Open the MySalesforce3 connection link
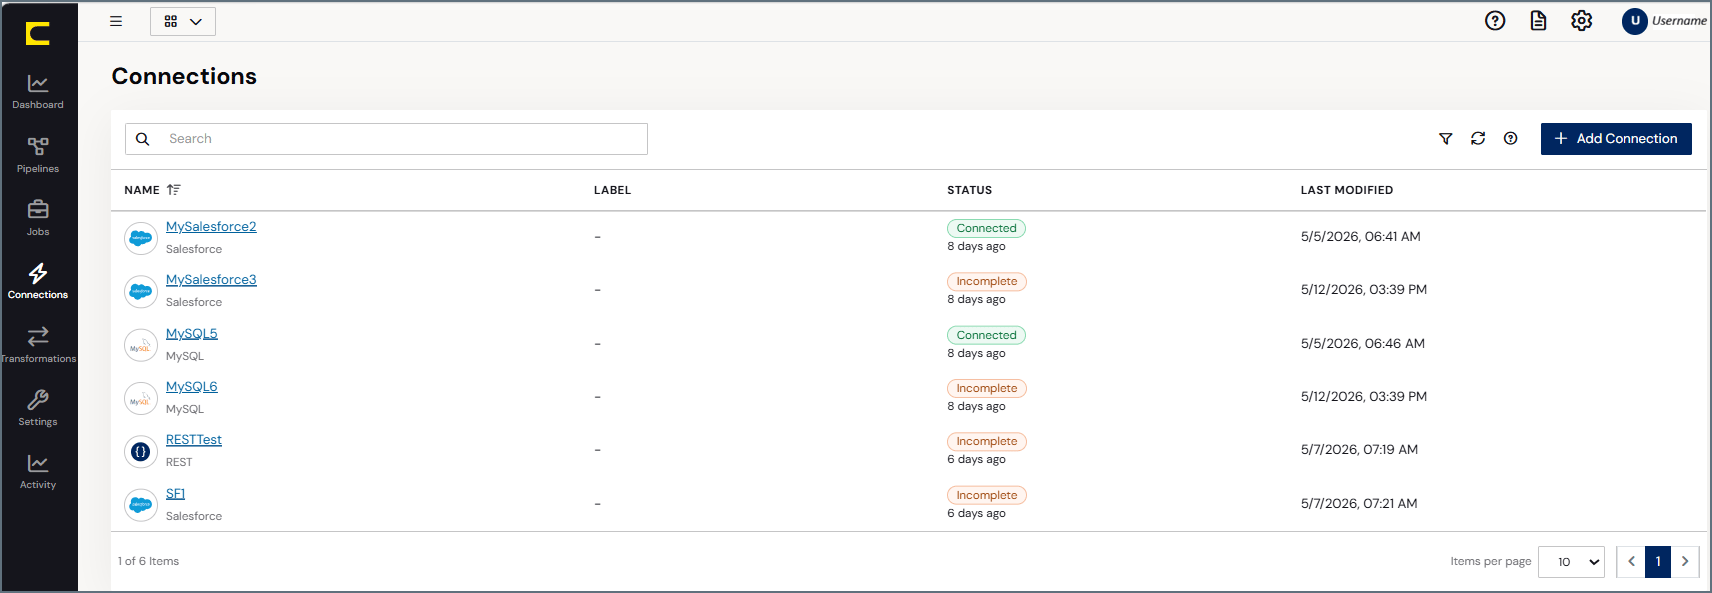 [x=211, y=280]
